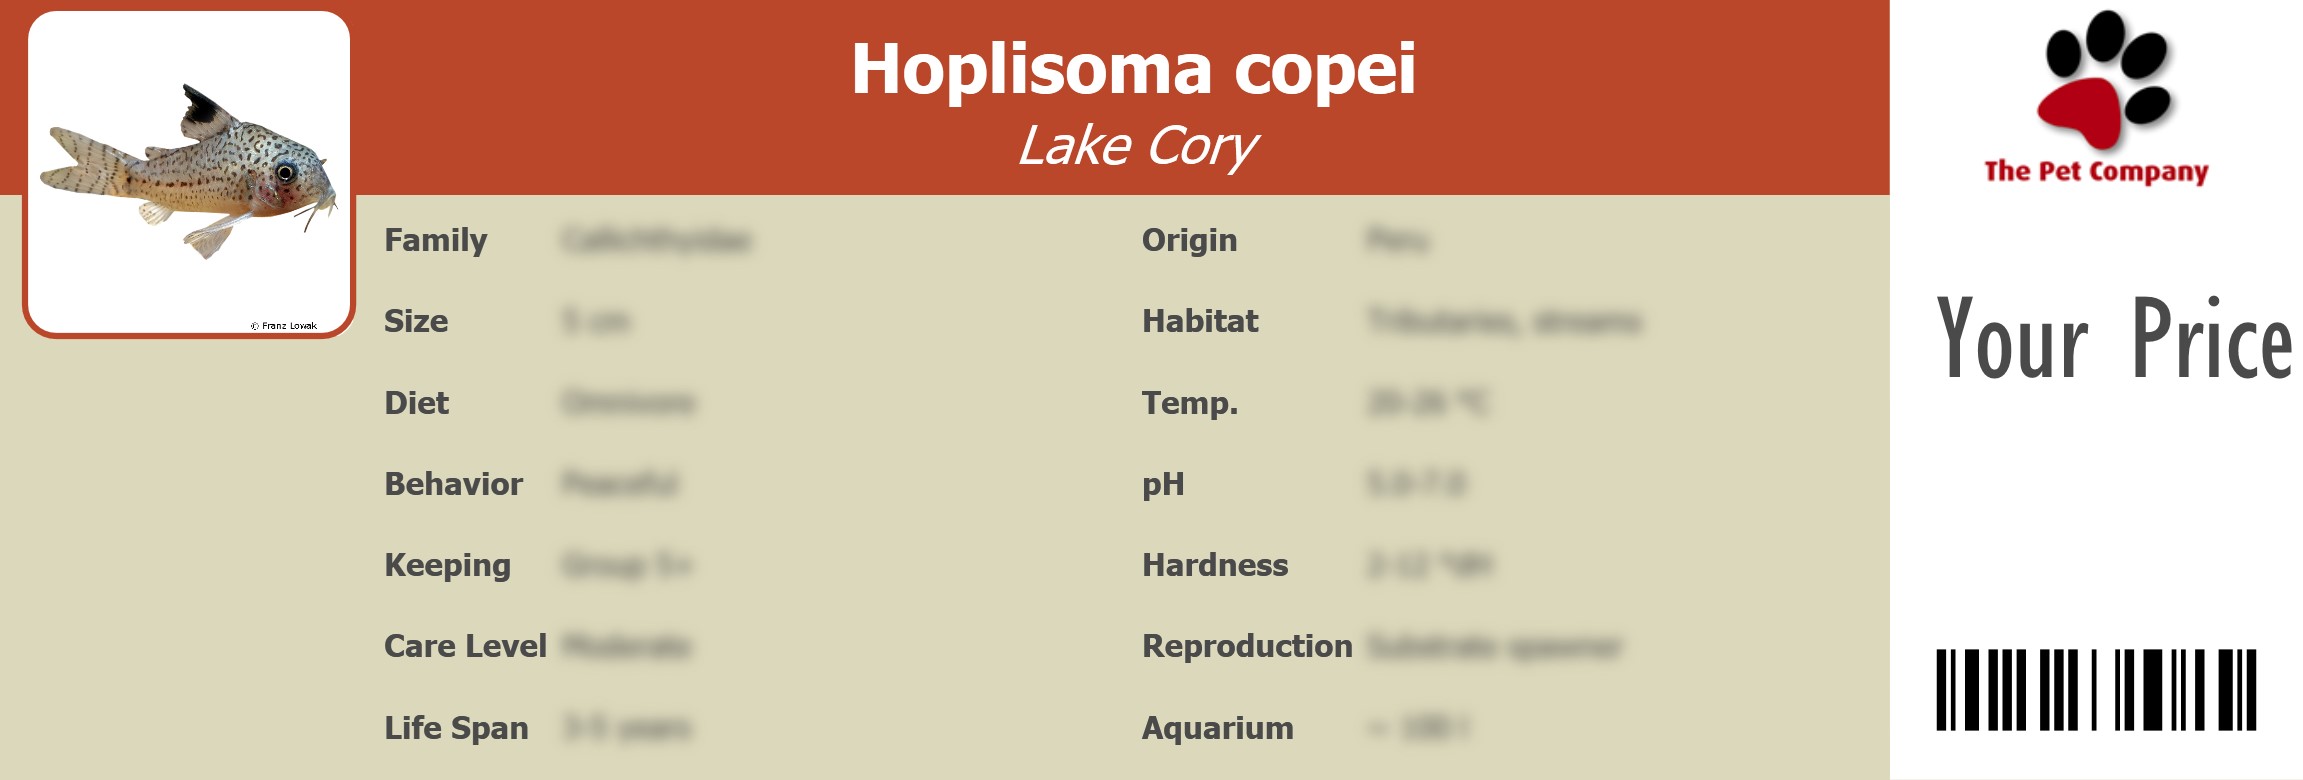2303x780 pixels.
Task: Click the Temp. label
Action: 1190,403
